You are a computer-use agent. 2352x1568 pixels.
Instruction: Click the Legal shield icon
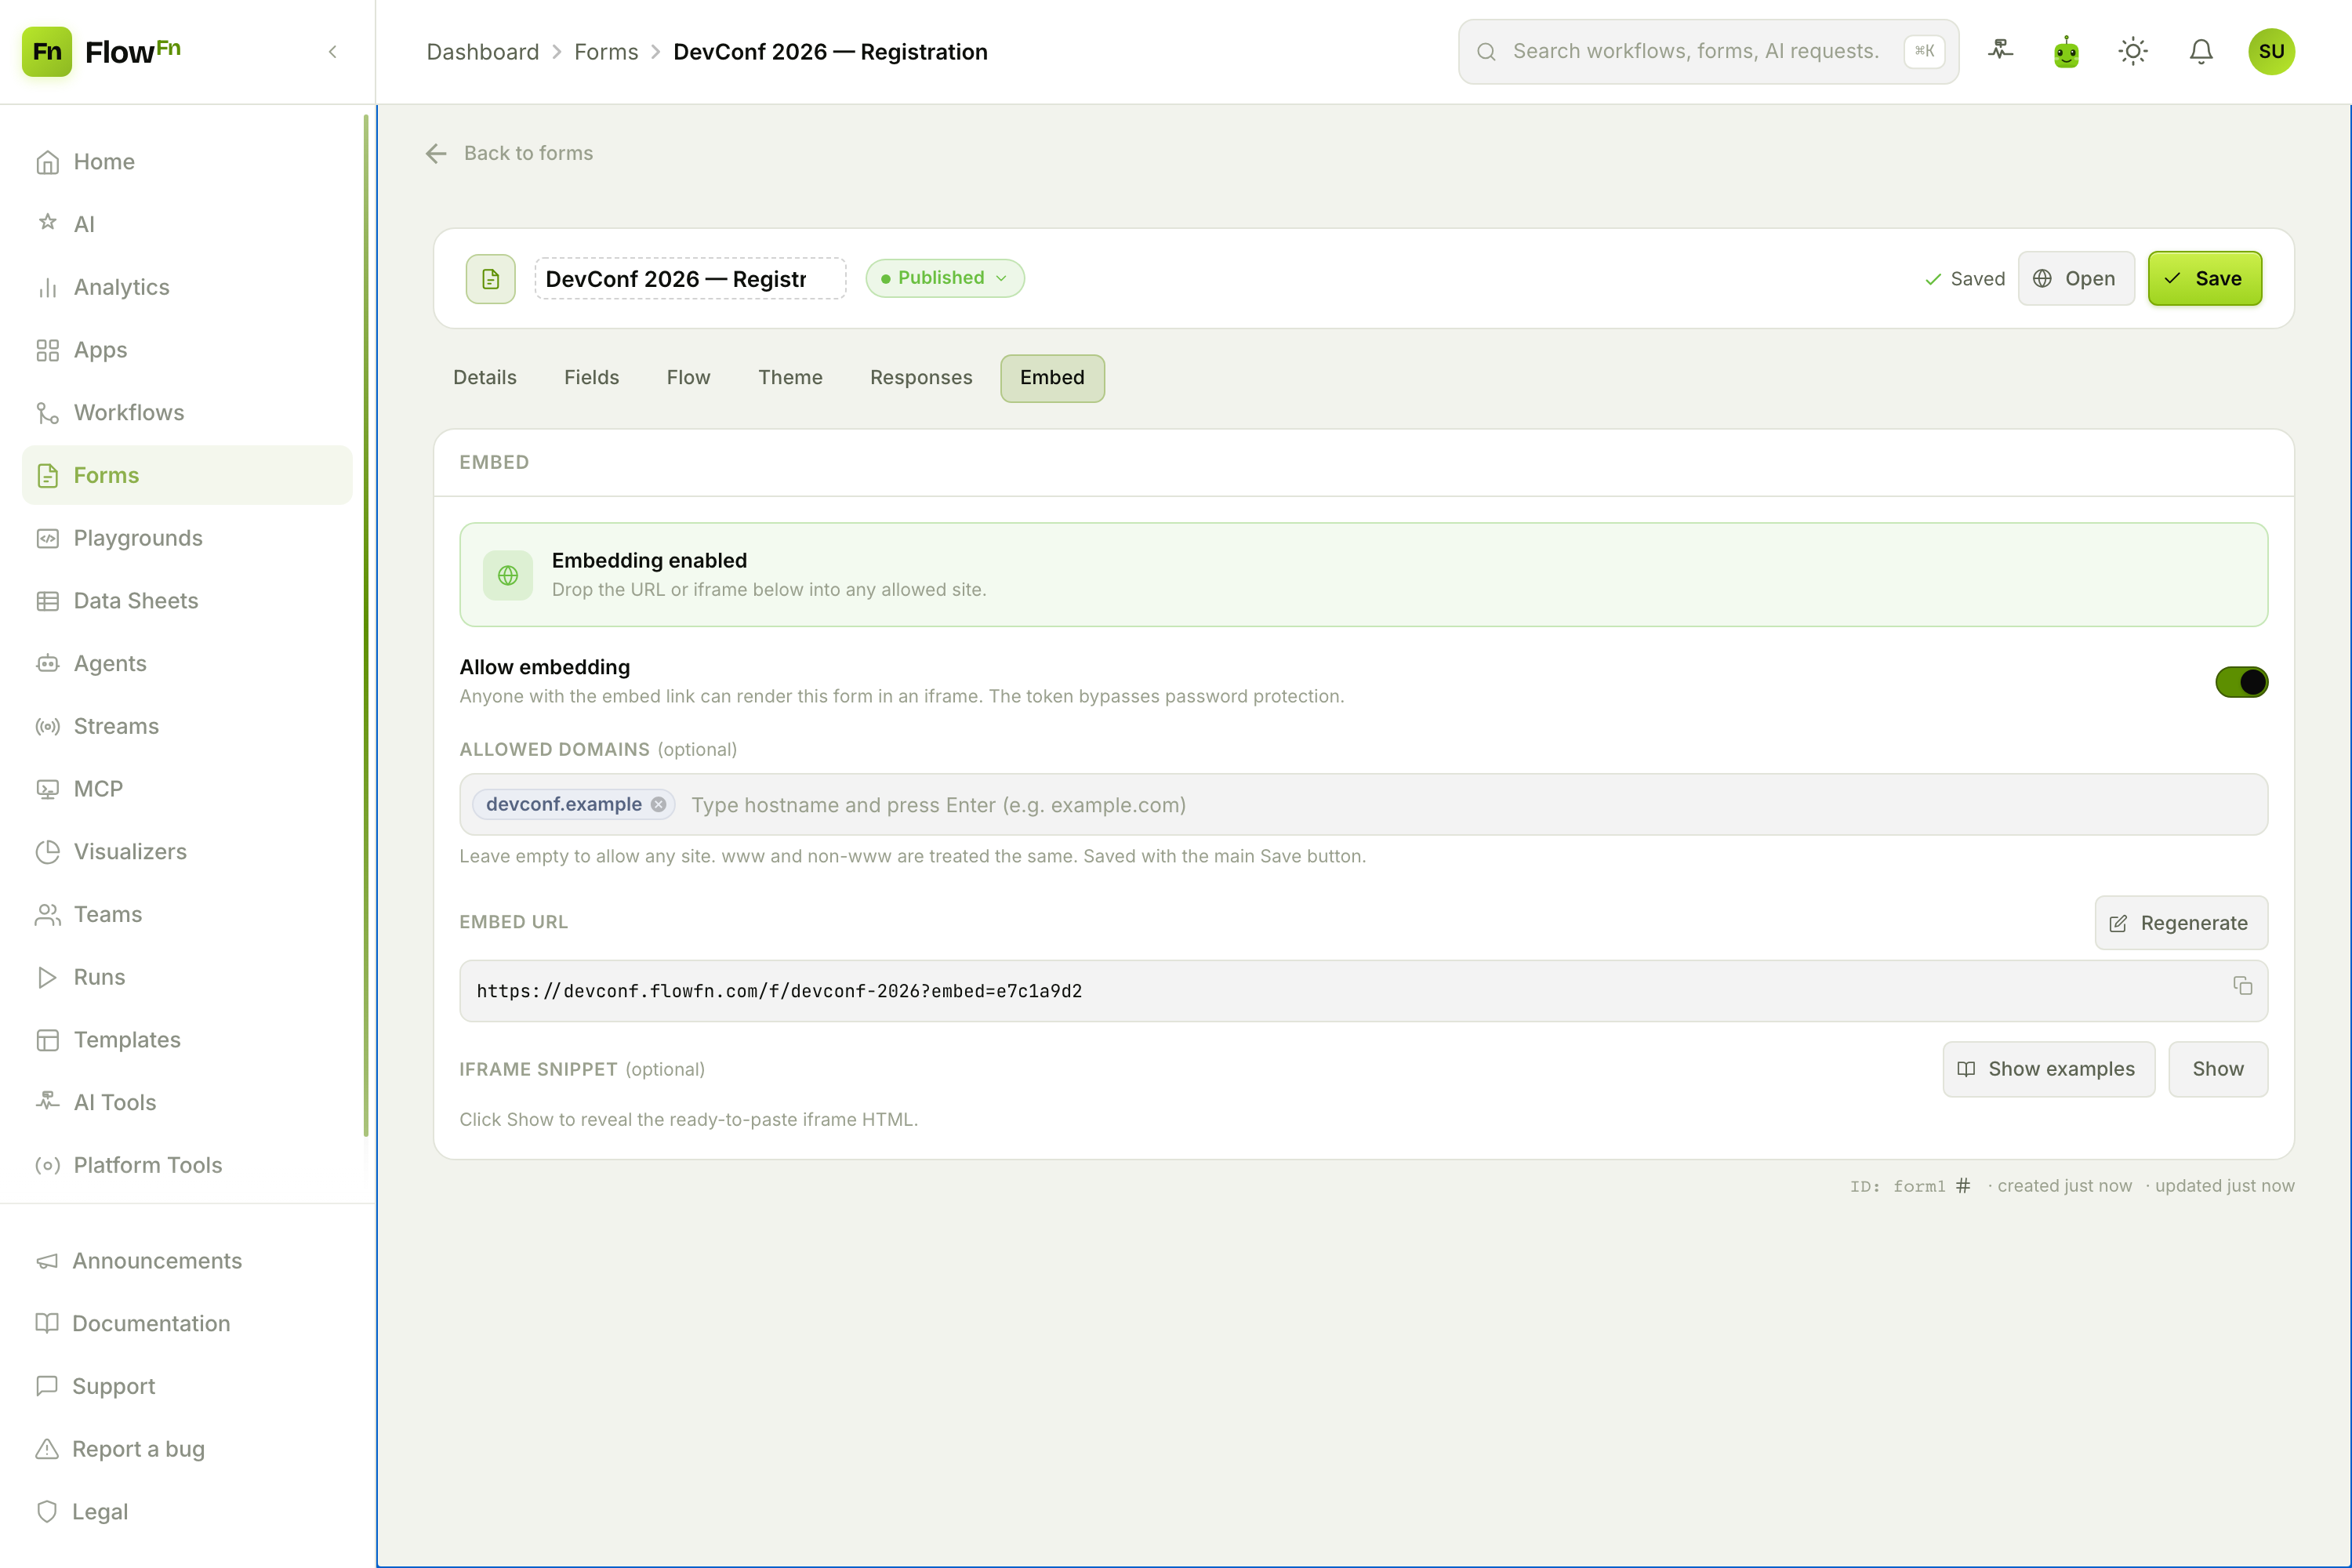tap(47, 1511)
